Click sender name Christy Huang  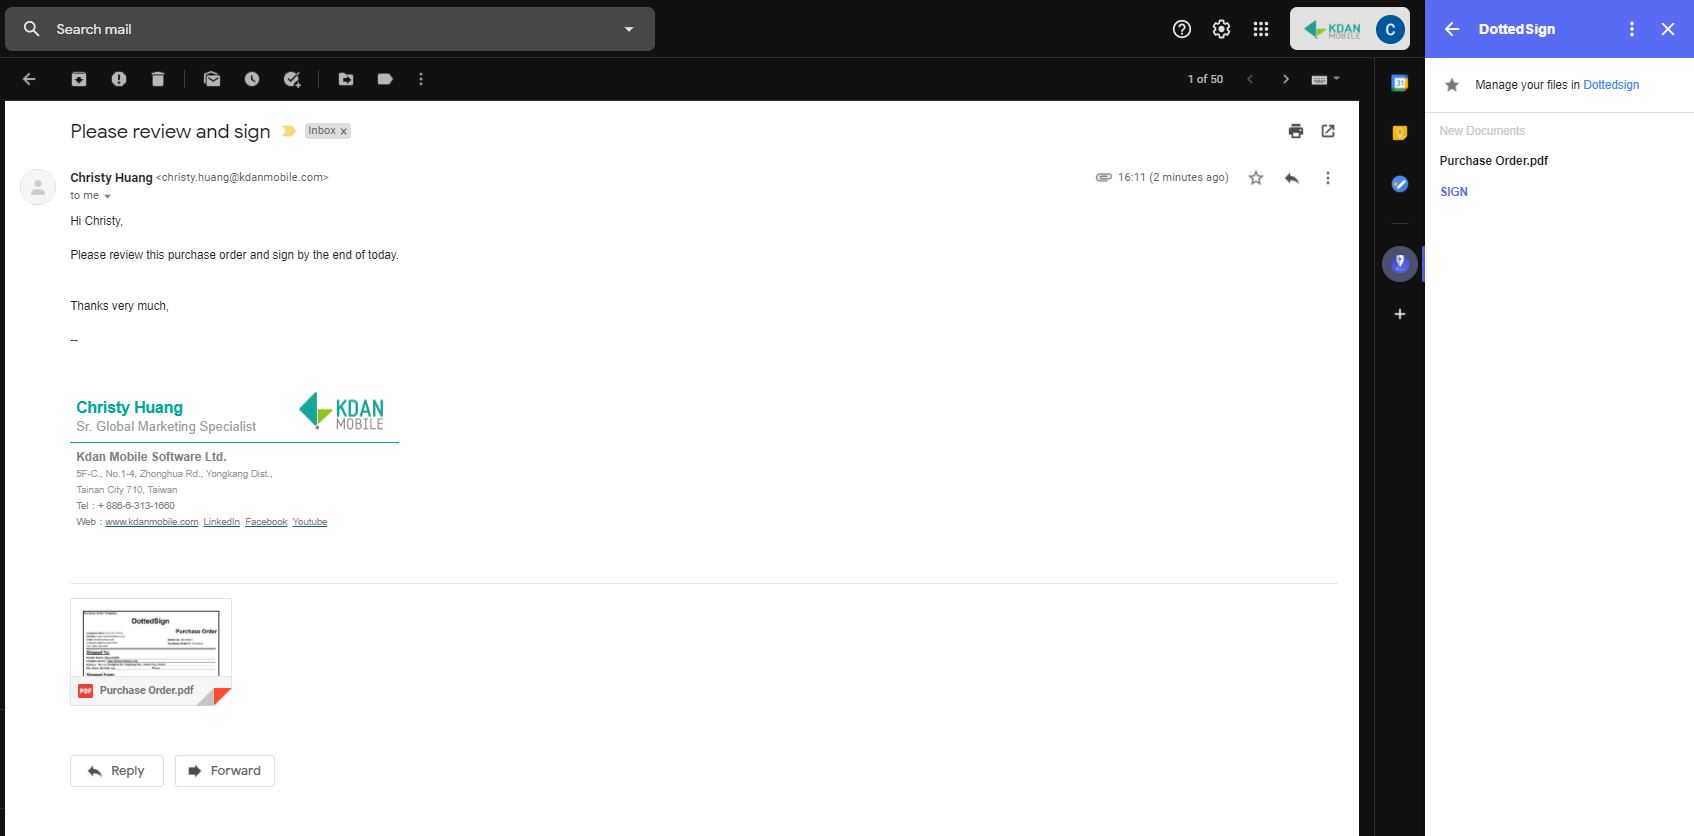(x=111, y=177)
